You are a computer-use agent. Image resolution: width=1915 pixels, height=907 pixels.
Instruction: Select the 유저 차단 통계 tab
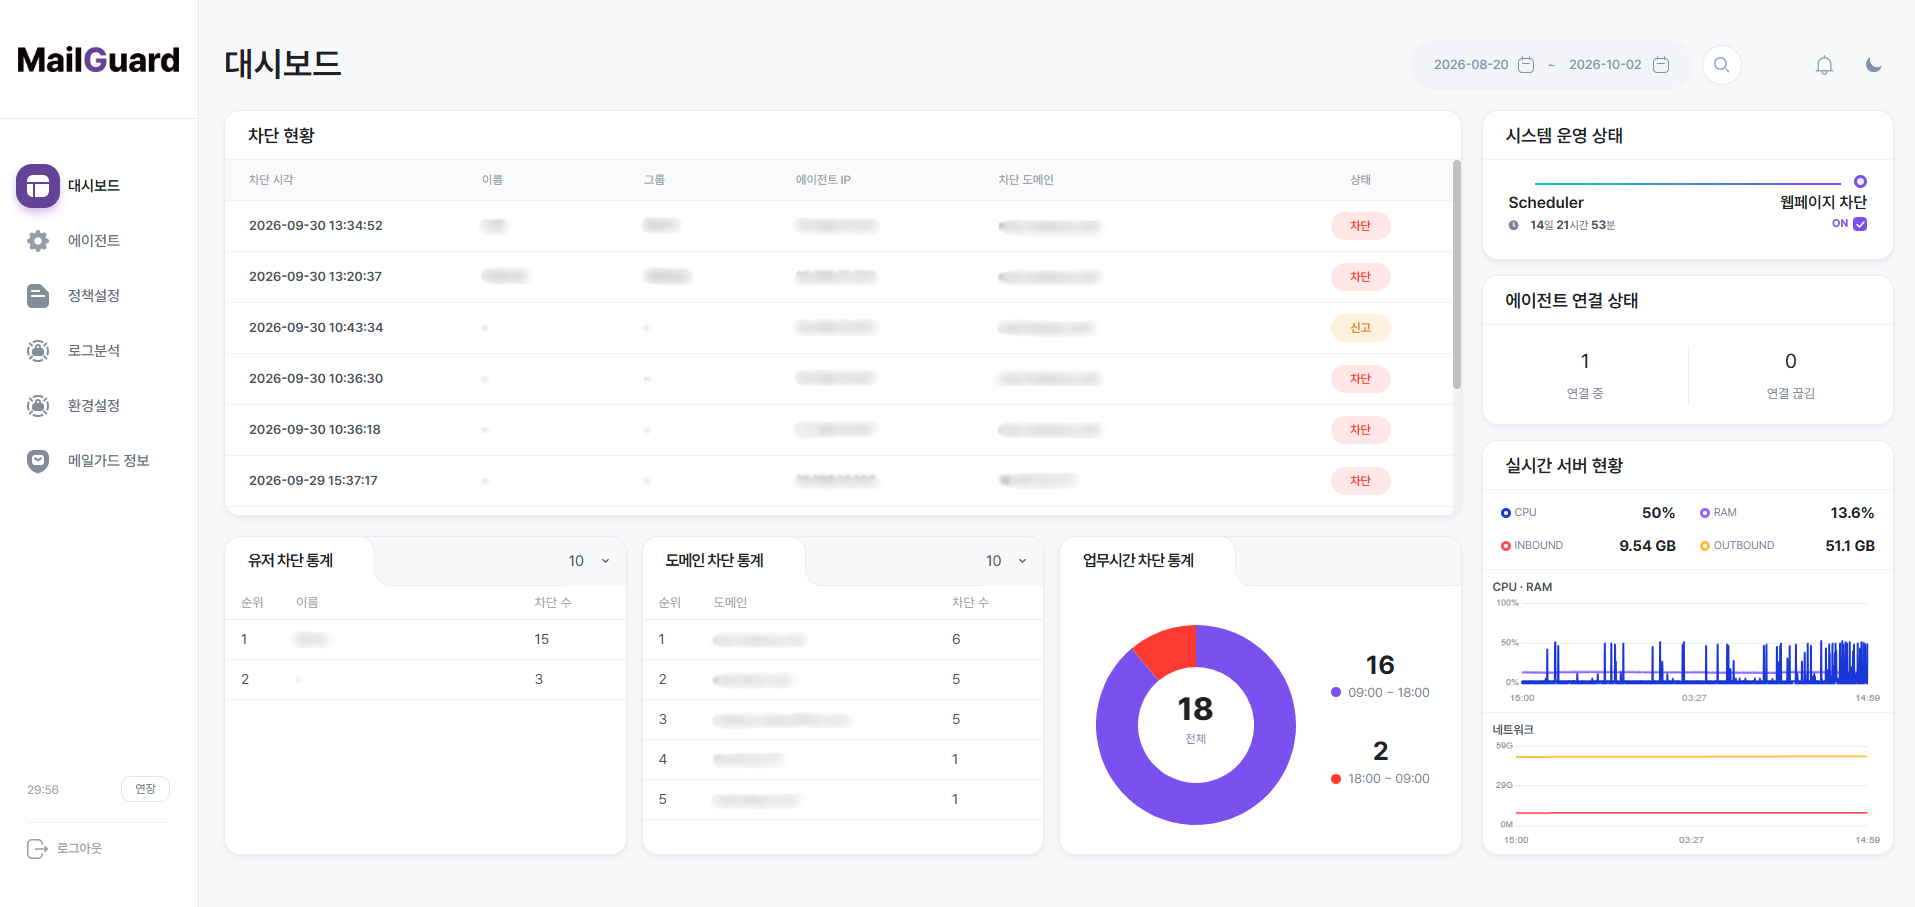[291, 561]
